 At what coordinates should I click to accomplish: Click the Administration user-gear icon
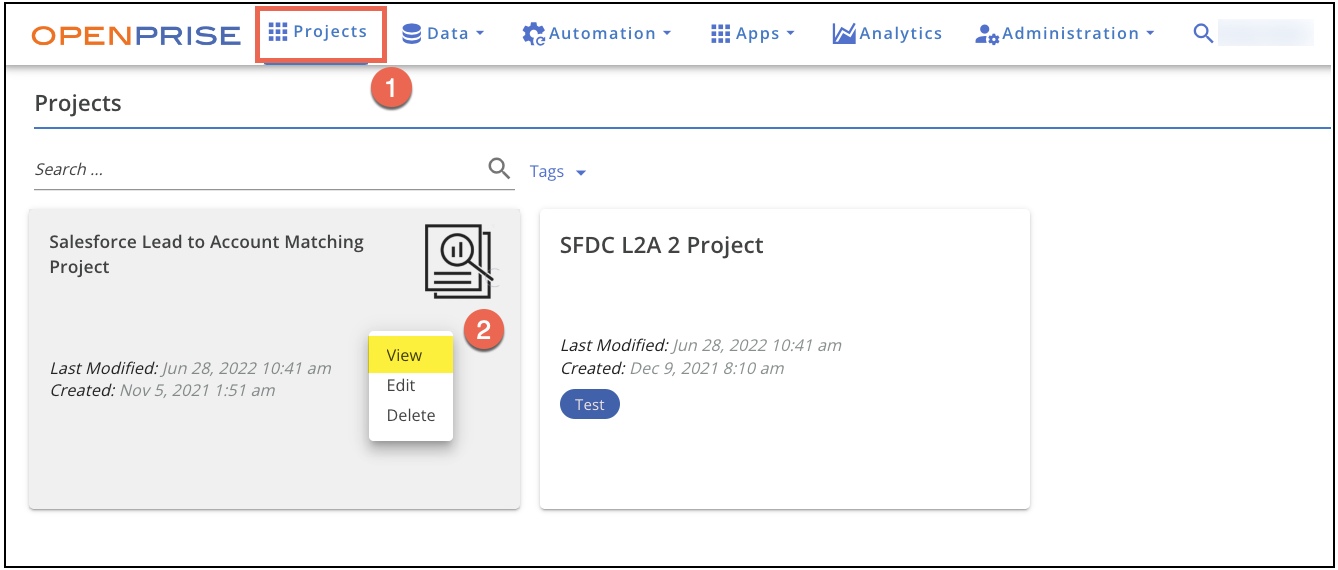[986, 35]
